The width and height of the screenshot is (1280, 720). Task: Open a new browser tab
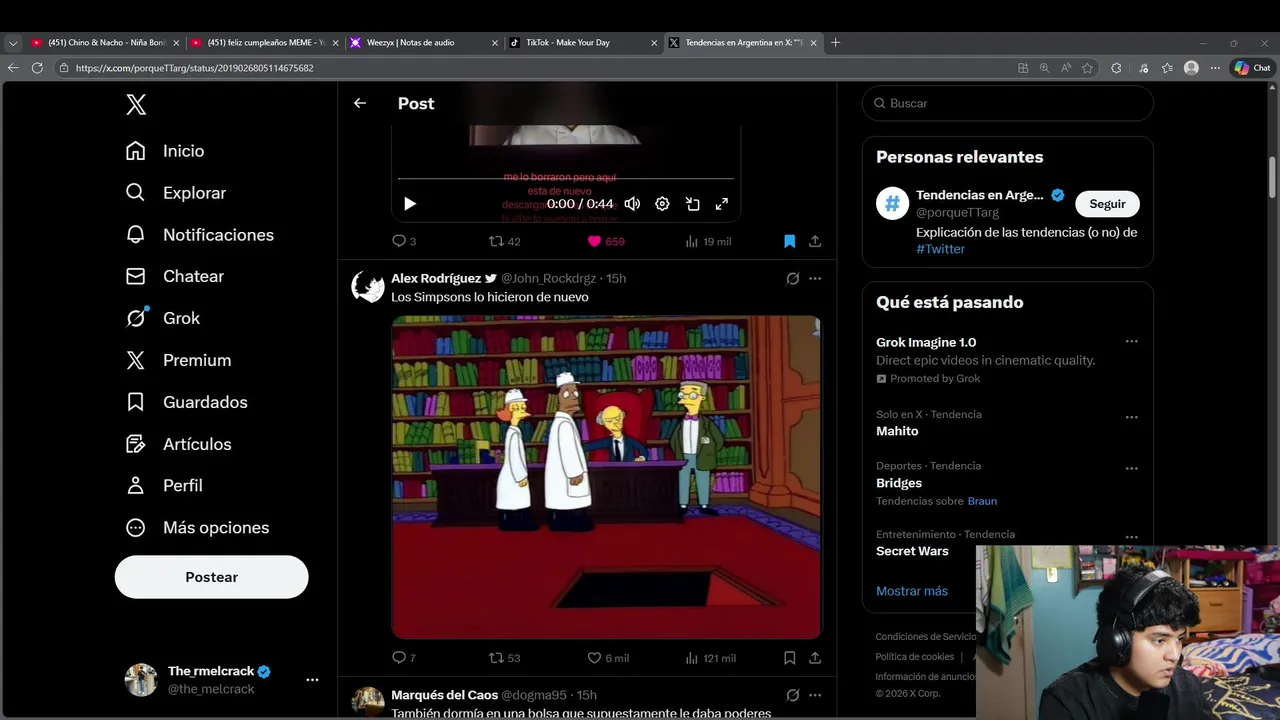836,42
